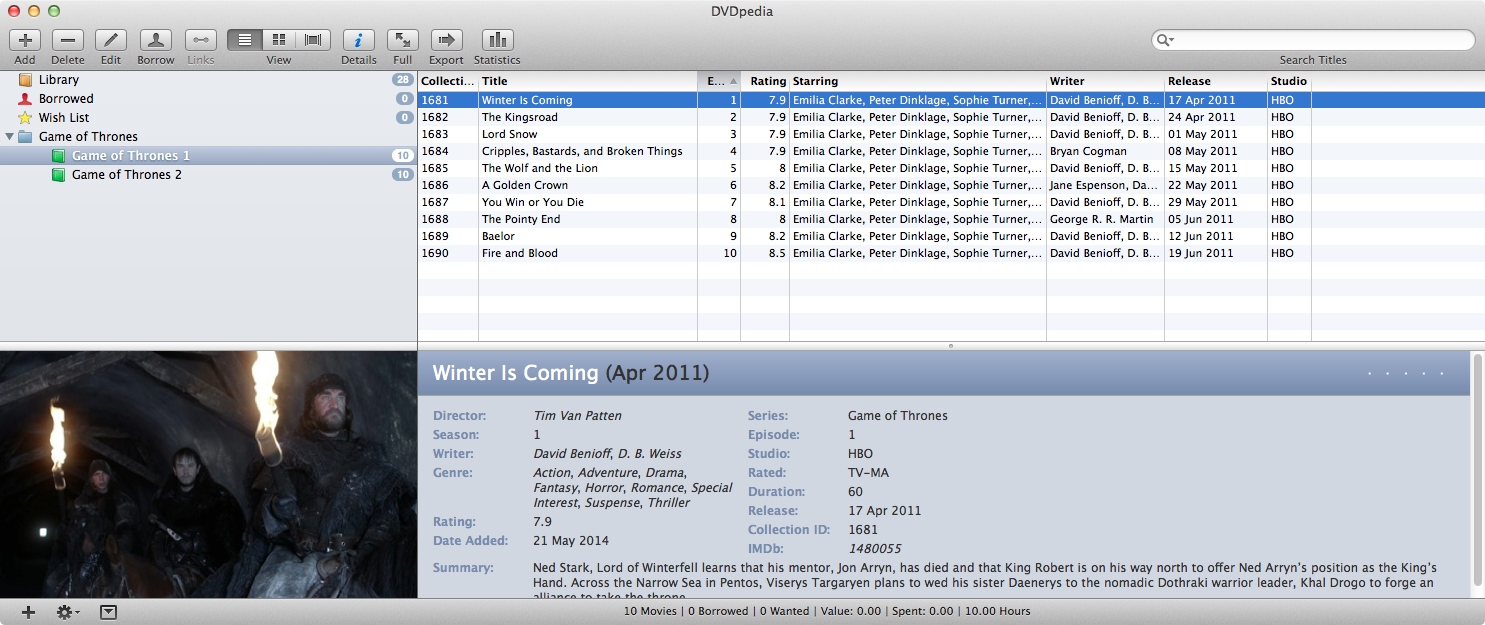The height and width of the screenshot is (625, 1485).
Task: Select 'You Win or You Die'
Action: point(951,202)
